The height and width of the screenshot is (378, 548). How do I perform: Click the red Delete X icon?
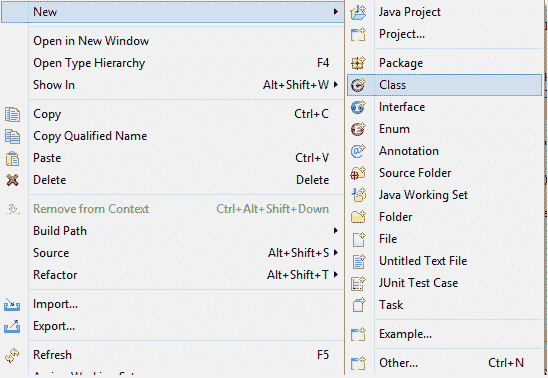13,180
